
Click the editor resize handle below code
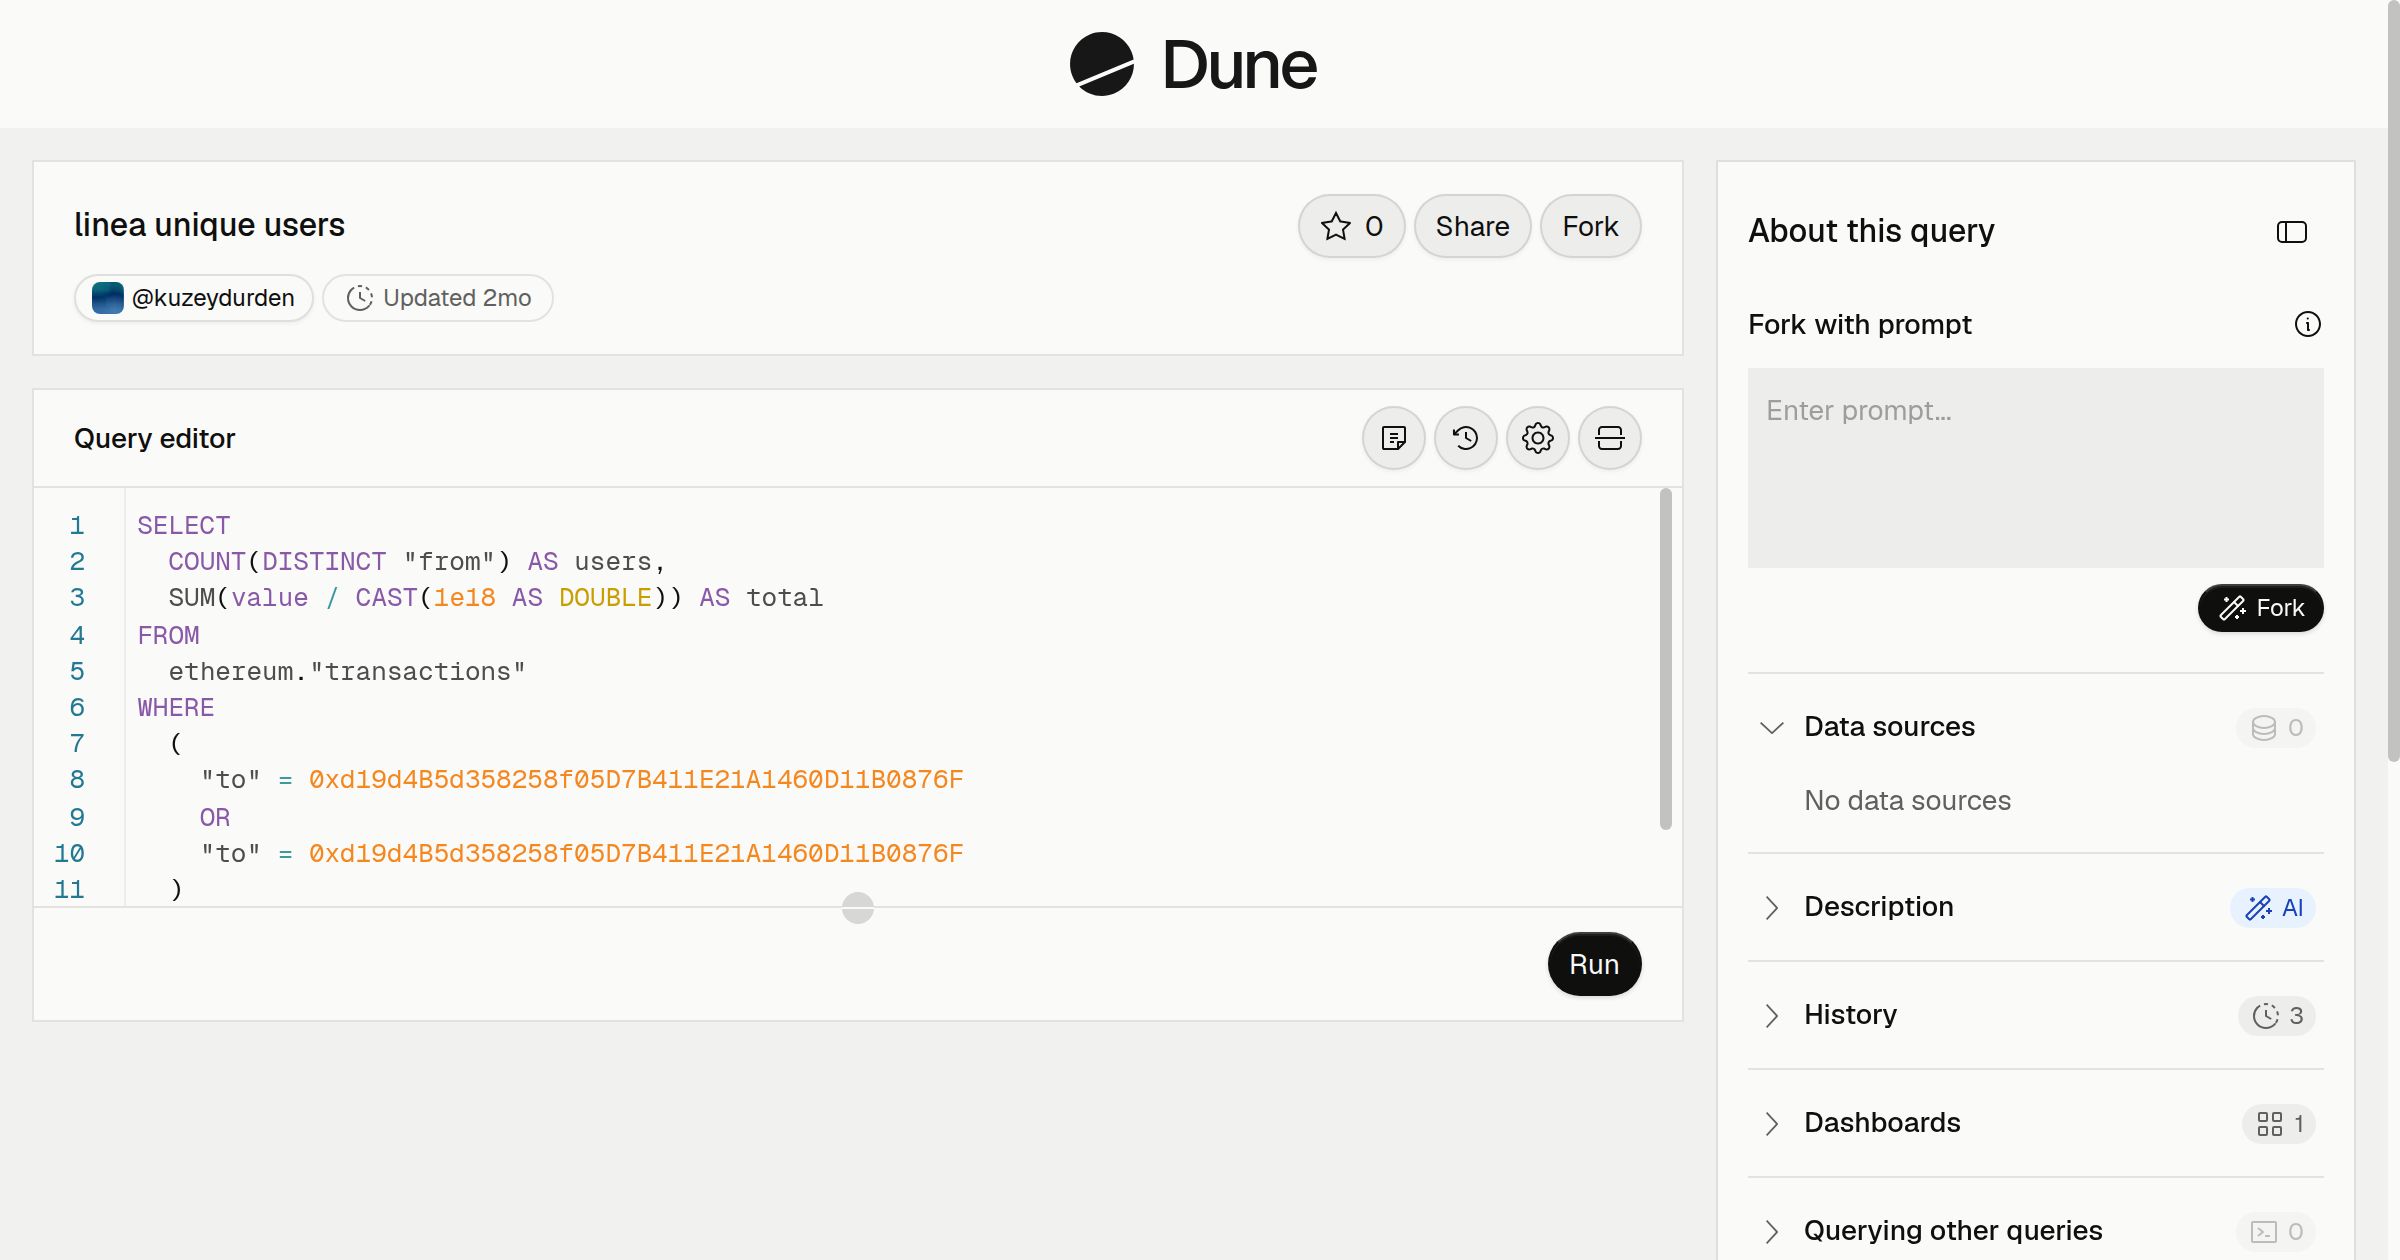858,908
